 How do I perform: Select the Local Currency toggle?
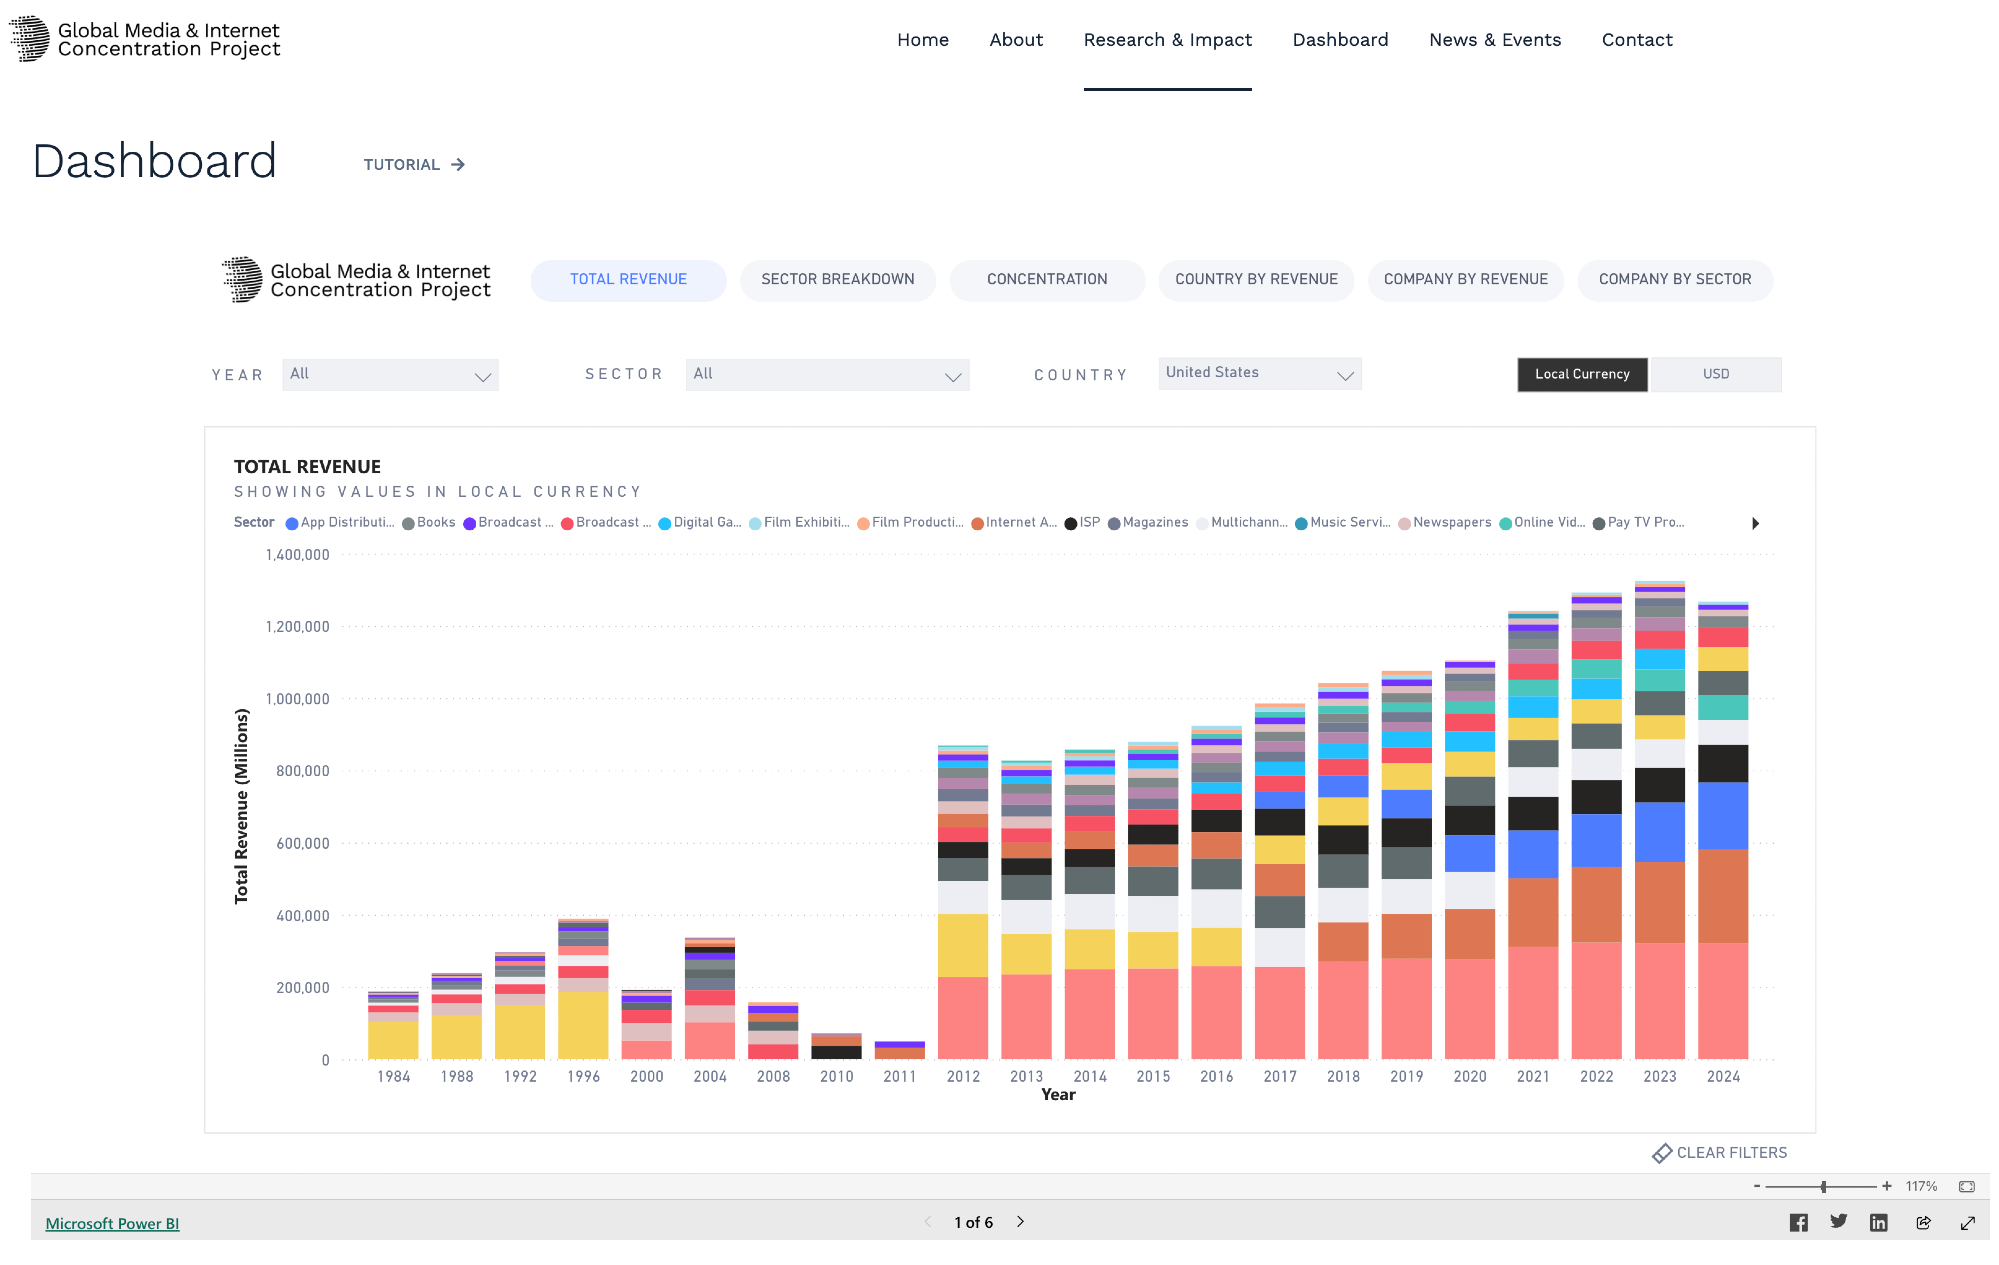(x=1582, y=374)
